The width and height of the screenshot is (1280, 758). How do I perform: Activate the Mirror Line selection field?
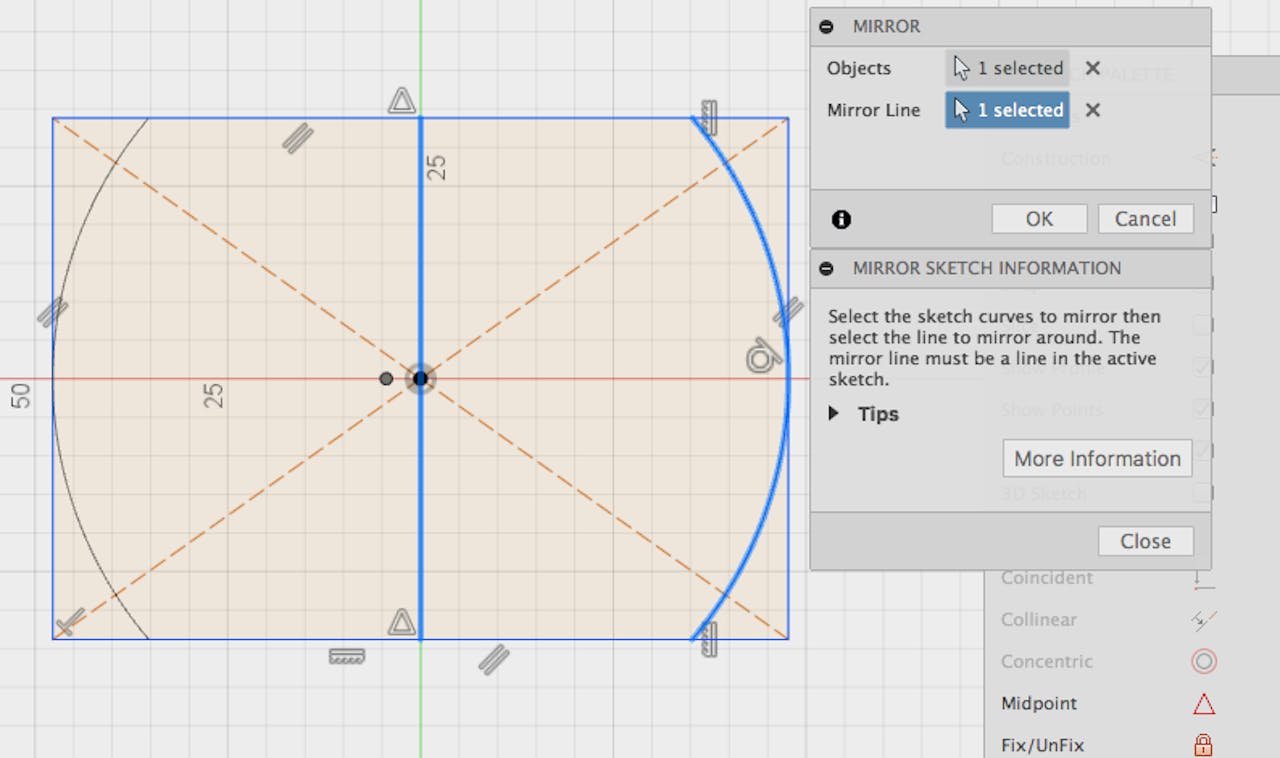coord(1007,110)
